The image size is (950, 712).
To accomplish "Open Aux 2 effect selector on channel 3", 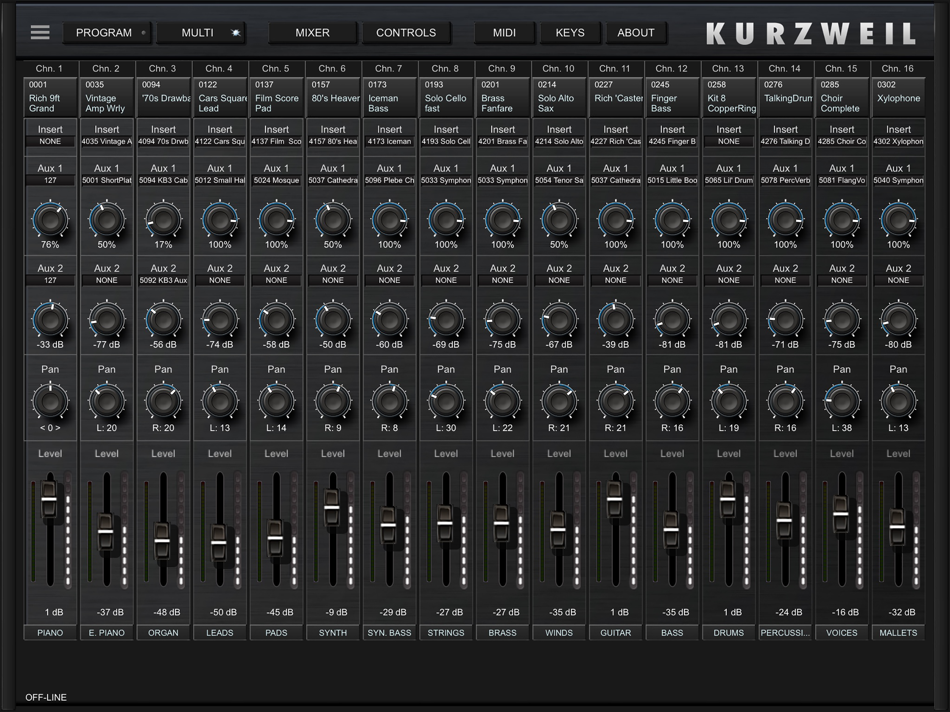I will tap(163, 281).
